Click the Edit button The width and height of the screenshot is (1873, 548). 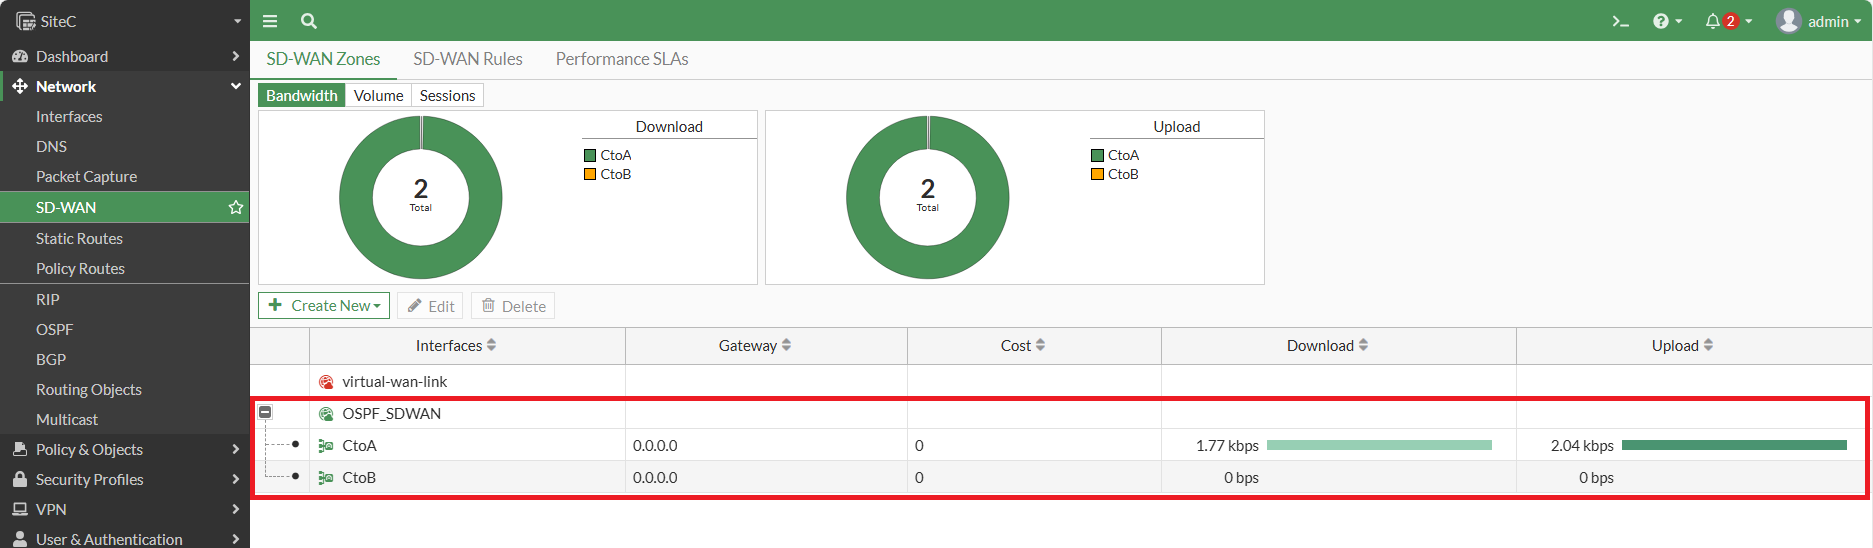430,306
